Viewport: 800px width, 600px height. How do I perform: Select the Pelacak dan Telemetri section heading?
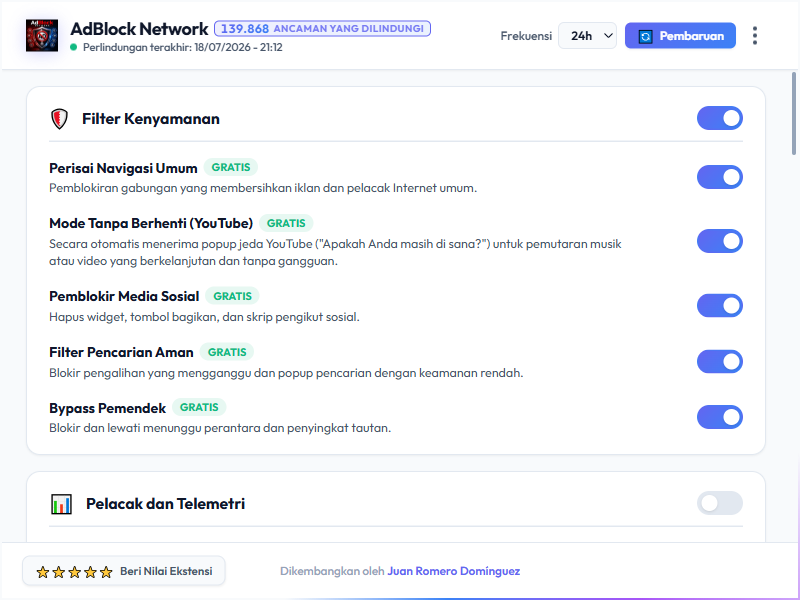point(165,504)
